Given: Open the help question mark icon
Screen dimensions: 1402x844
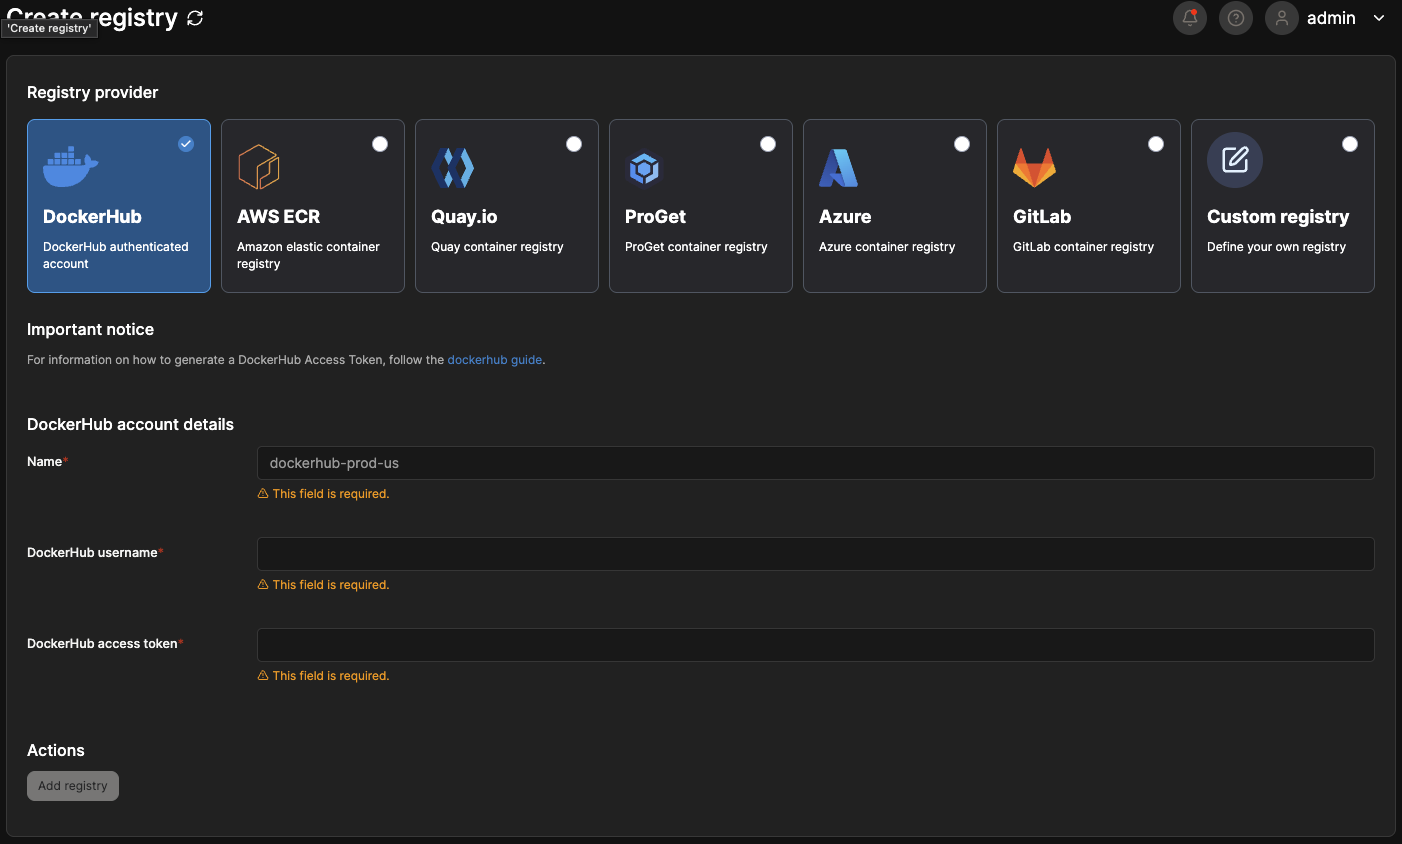Looking at the screenshot, I should point(1236,18).
